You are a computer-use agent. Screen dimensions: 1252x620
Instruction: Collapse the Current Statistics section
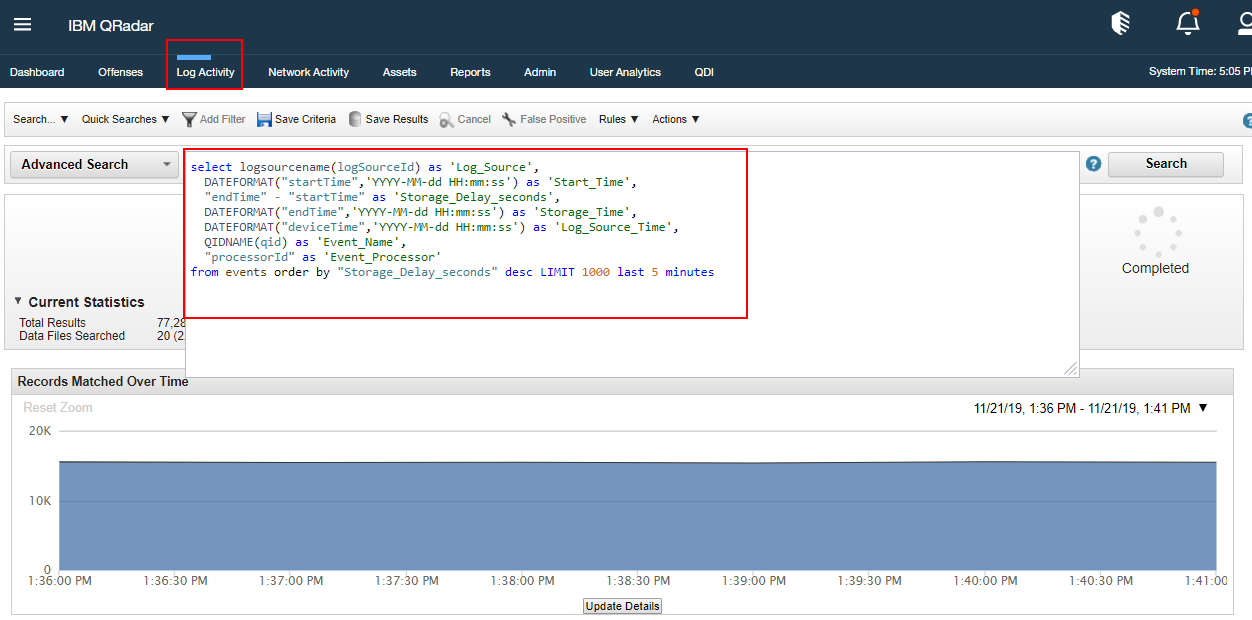(18, 302)
